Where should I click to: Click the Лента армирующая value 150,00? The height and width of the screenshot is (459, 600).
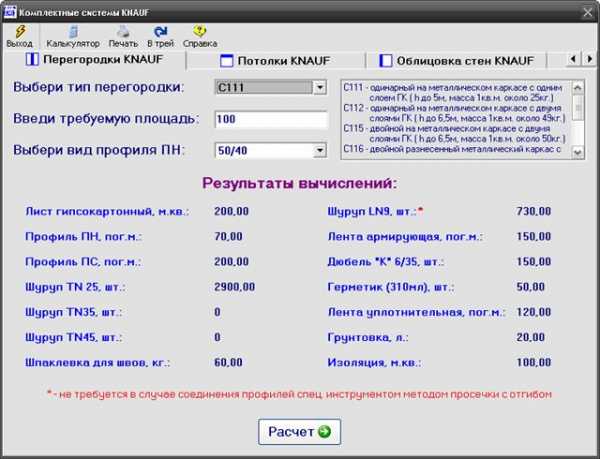click(x=534, y=236)
